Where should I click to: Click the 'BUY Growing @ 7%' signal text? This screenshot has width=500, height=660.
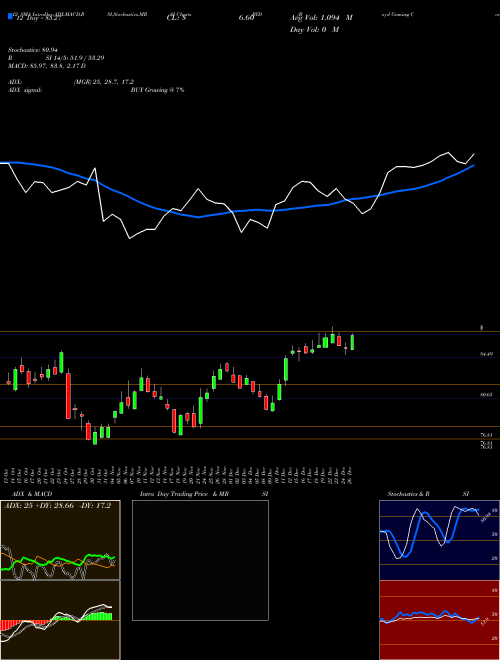click(x=157, y=90)
